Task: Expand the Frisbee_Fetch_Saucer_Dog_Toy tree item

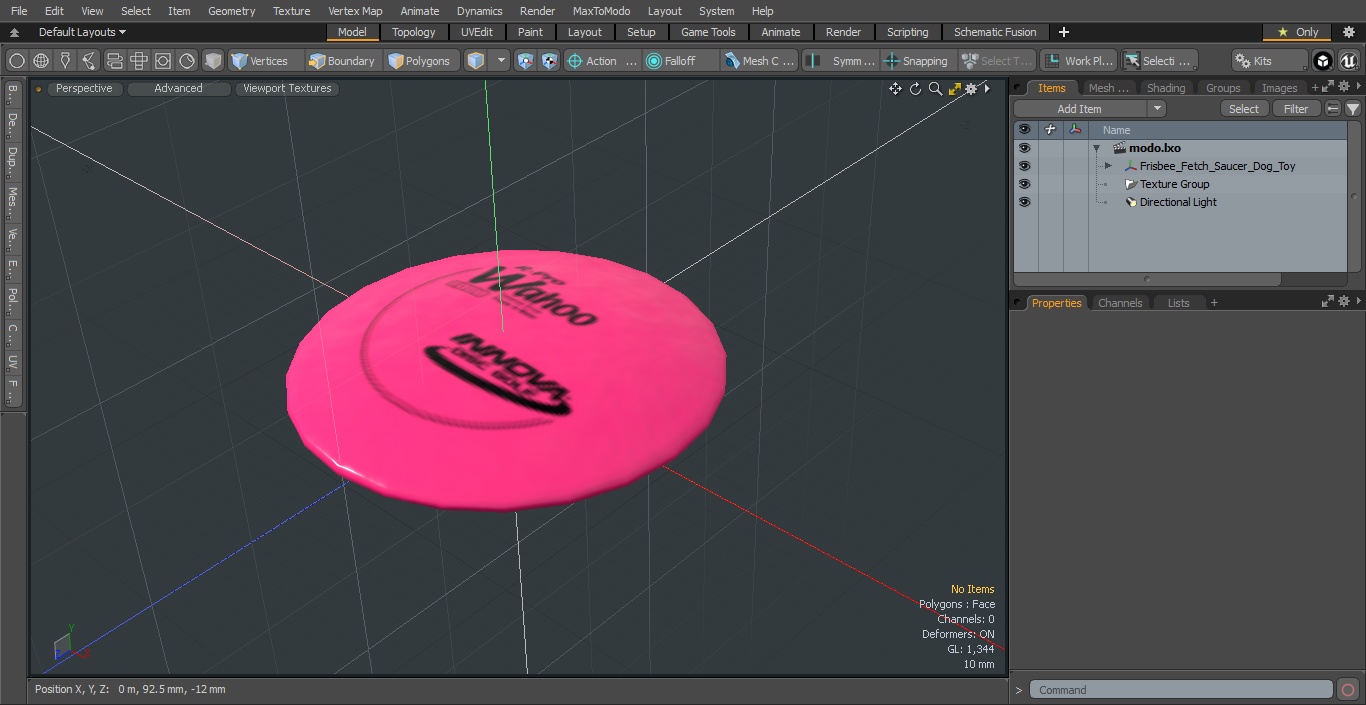Action: click(1108, 166)
